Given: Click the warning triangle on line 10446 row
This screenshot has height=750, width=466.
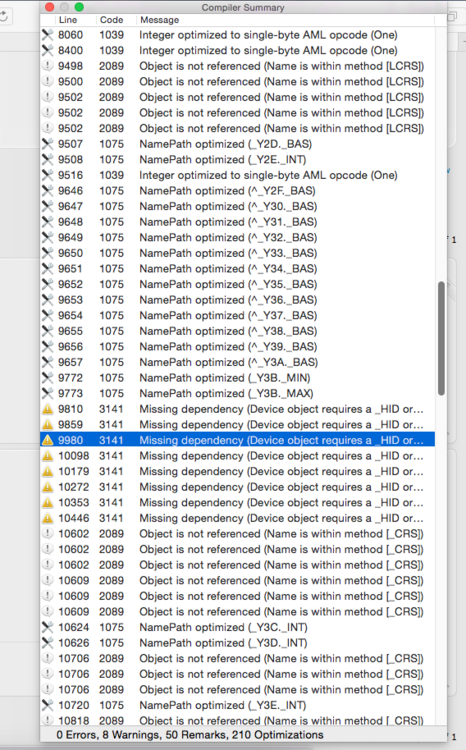Looking at the screenshot, I should tap(47, 518).
